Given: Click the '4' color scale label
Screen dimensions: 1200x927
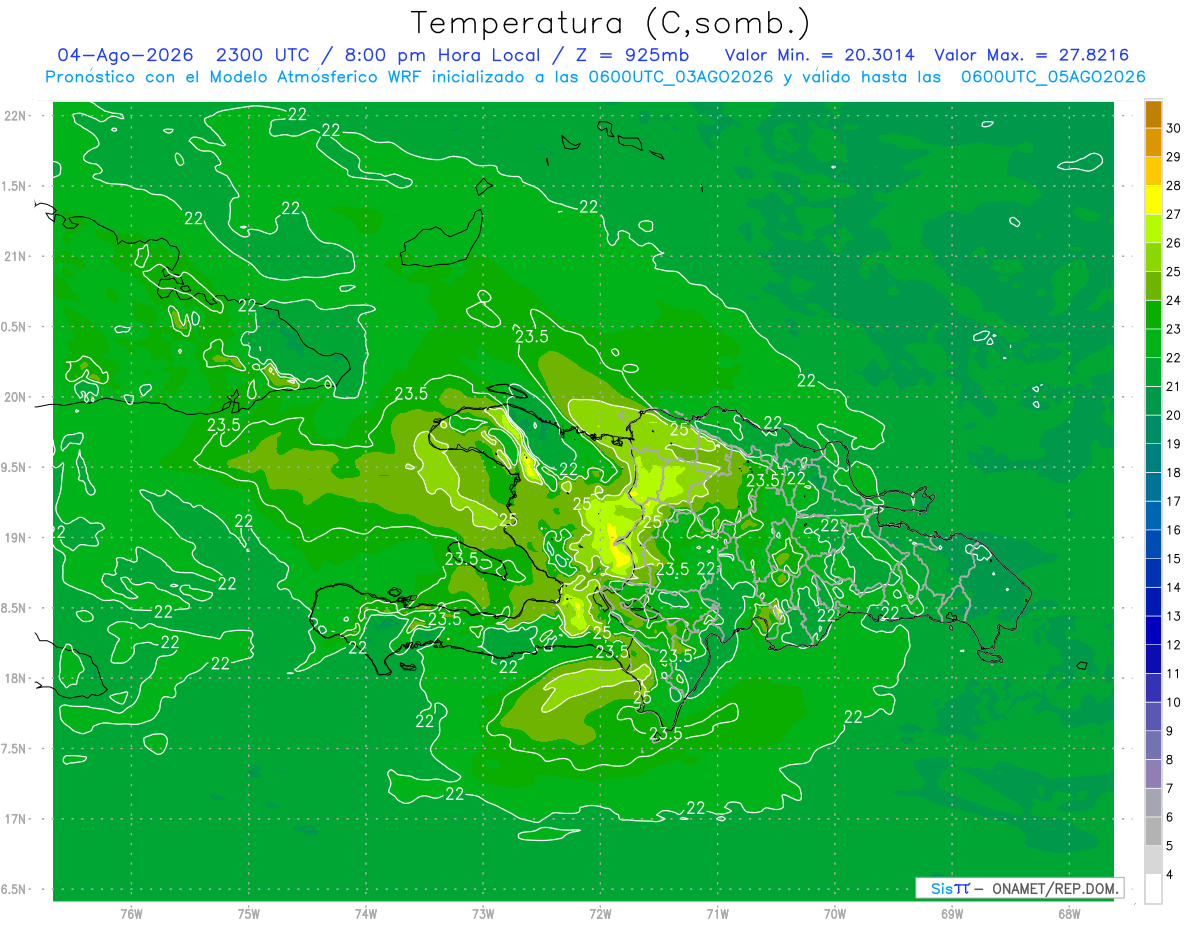Looking at the screenshot, I should click(1171, 875).
